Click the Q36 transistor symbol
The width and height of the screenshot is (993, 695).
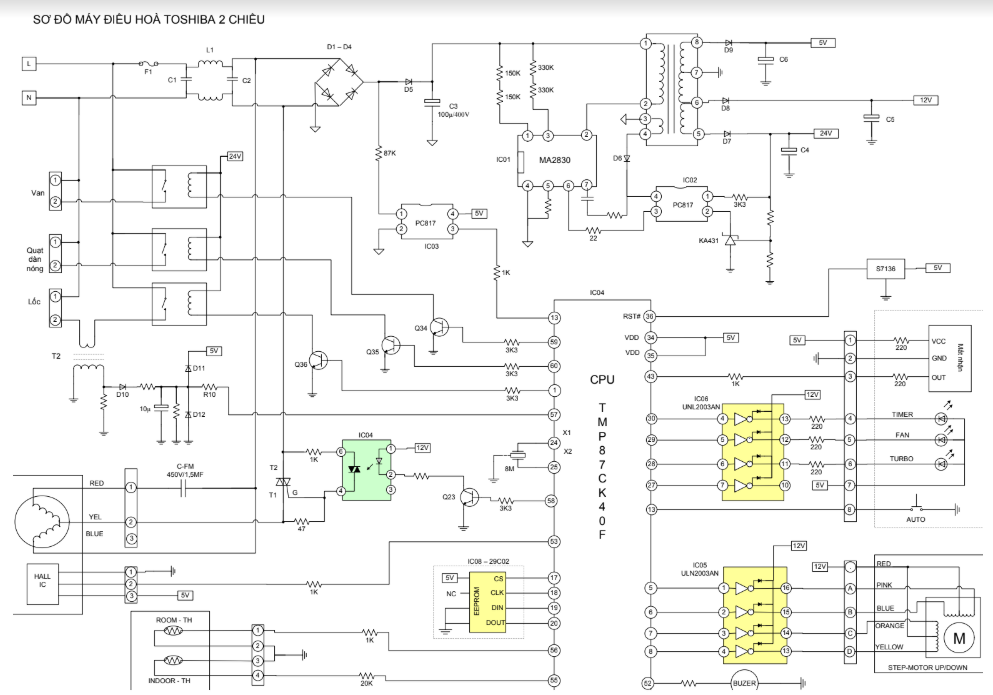pyautogui.click(x=319, y=361)
